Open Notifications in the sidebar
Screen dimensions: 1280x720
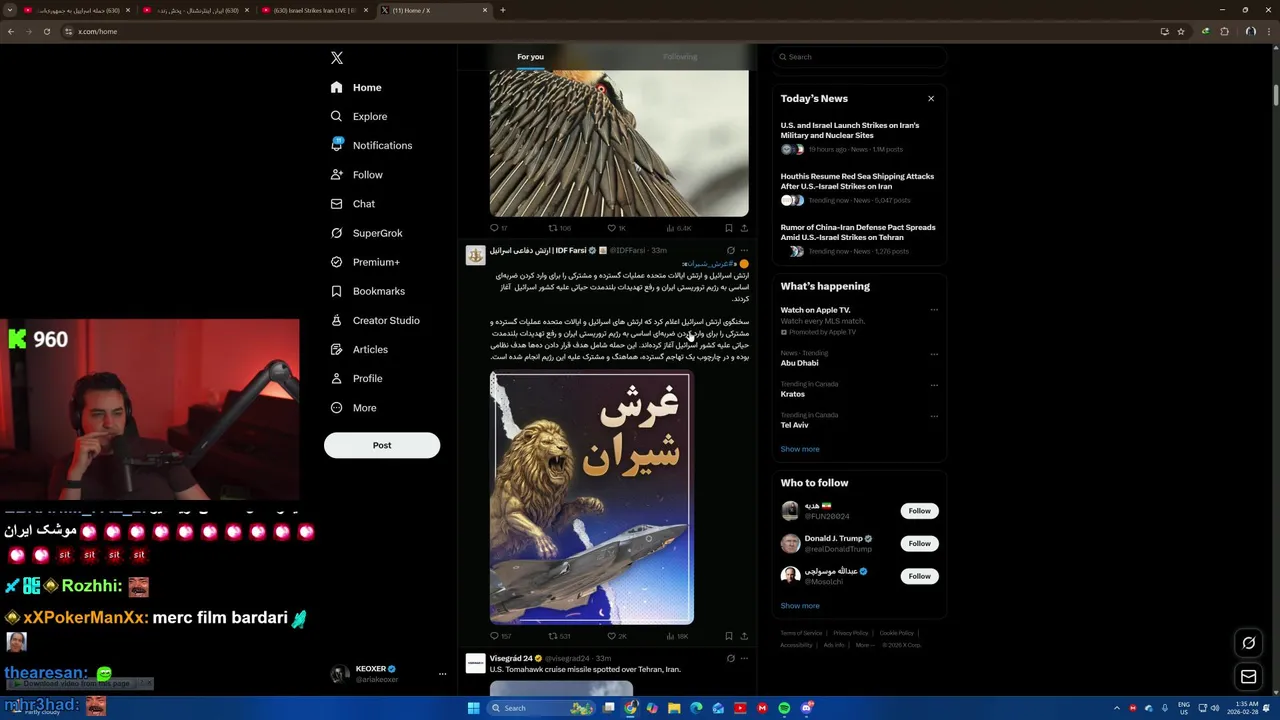371,146
